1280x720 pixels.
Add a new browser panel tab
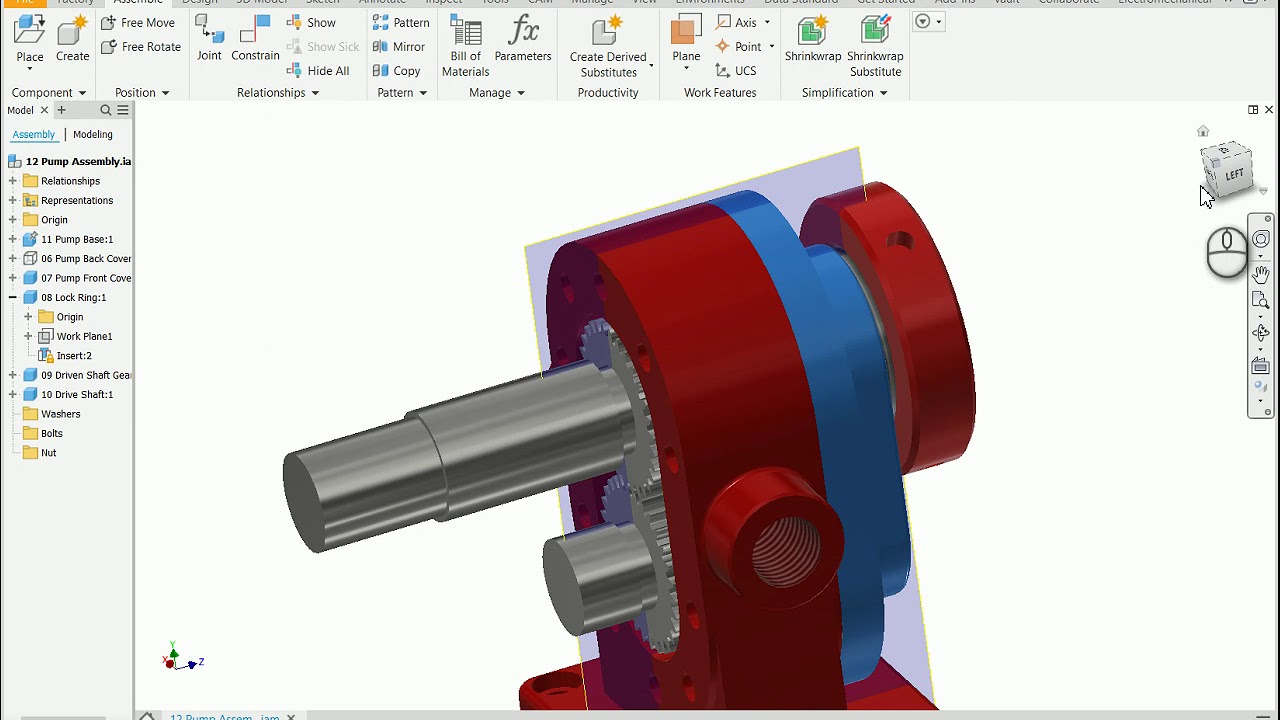pyautogui.click(x=61, y=110)
